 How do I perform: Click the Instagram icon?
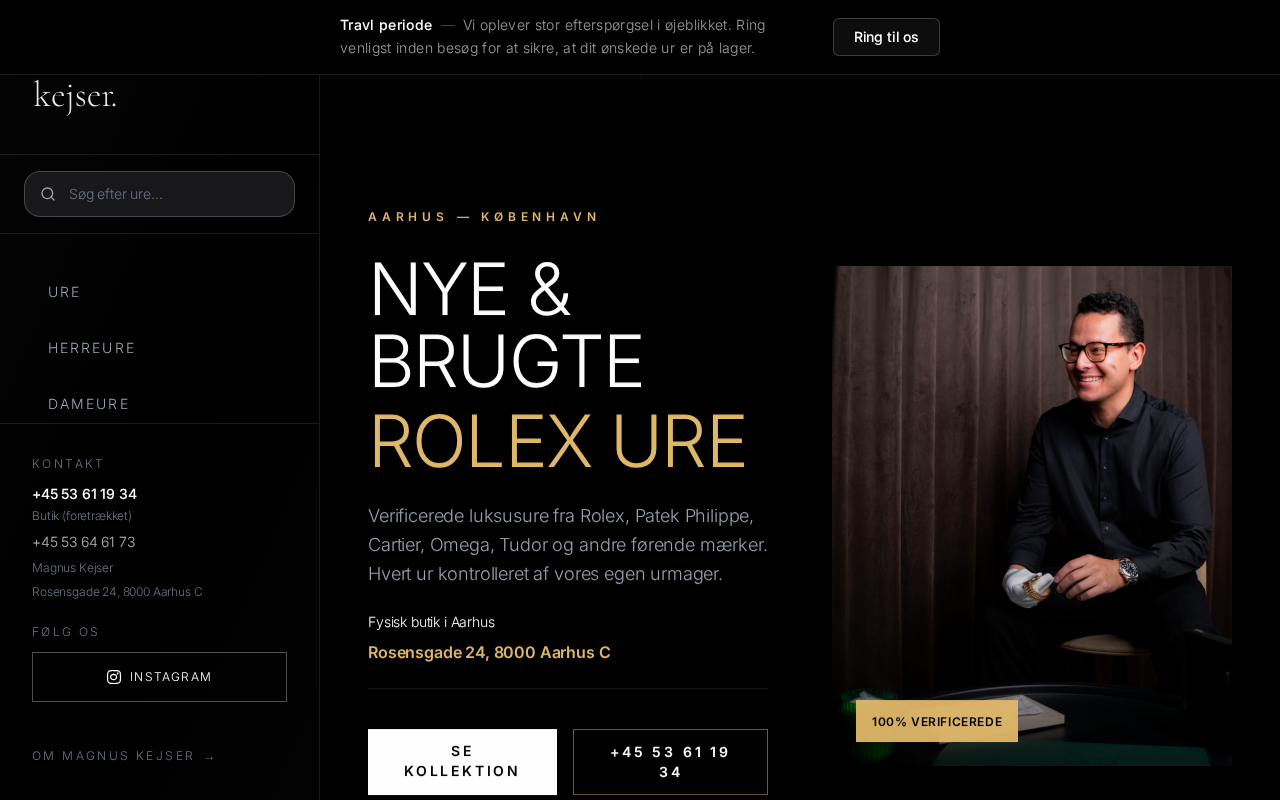[114, 677]
